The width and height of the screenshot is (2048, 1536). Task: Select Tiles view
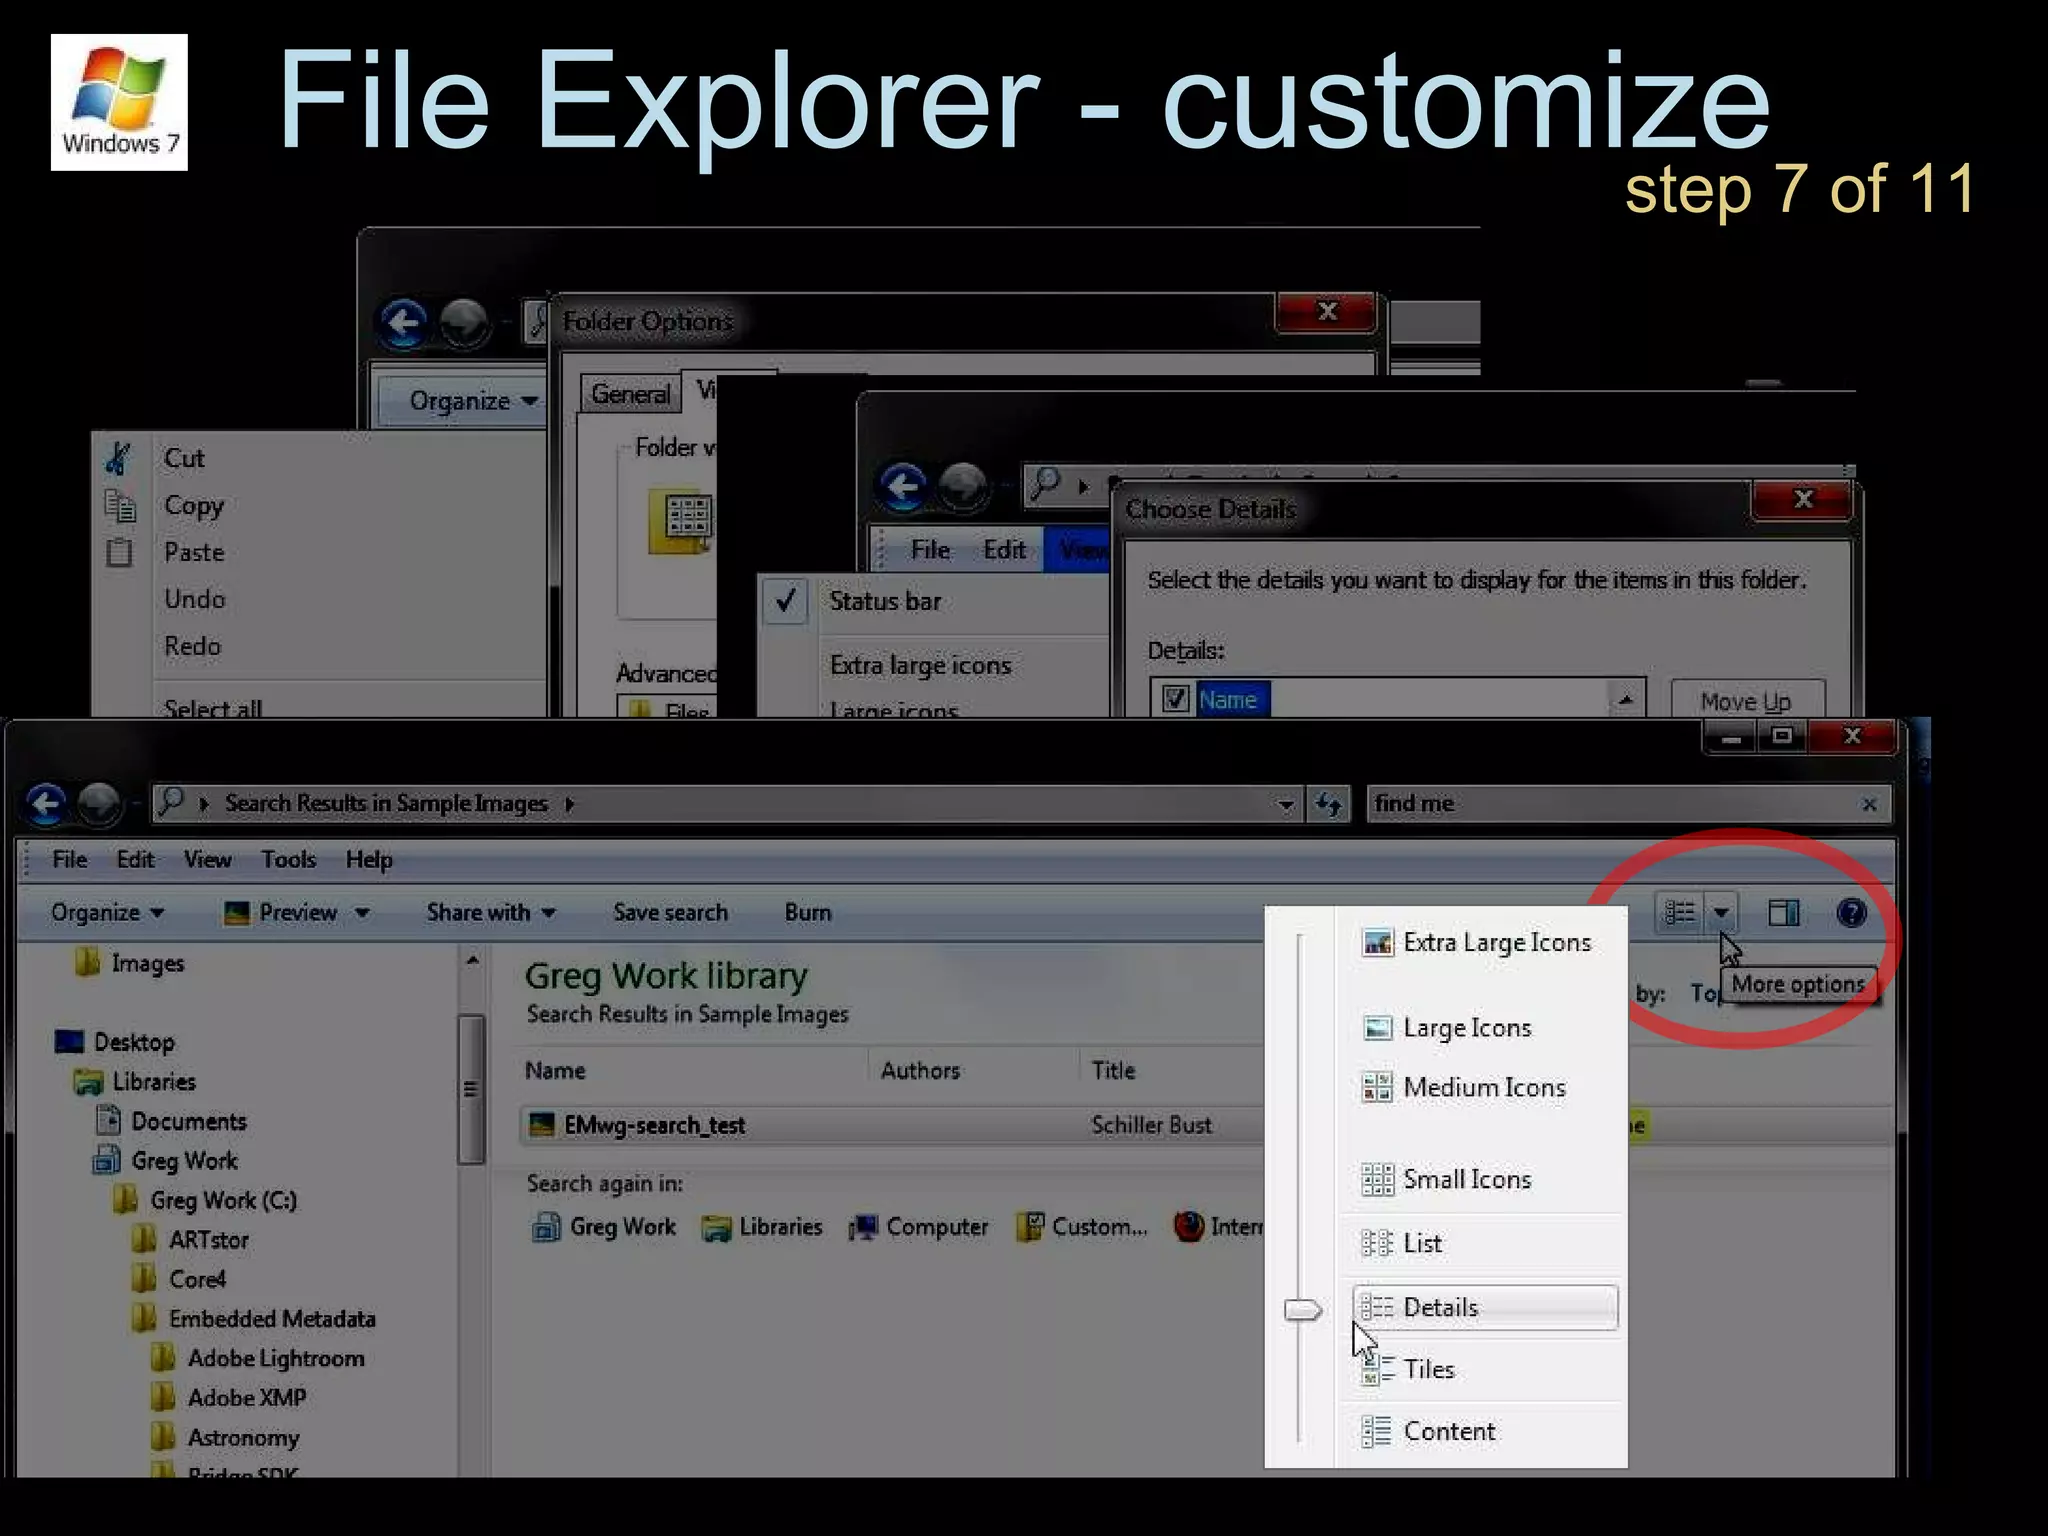[x=1408, y=1369]
